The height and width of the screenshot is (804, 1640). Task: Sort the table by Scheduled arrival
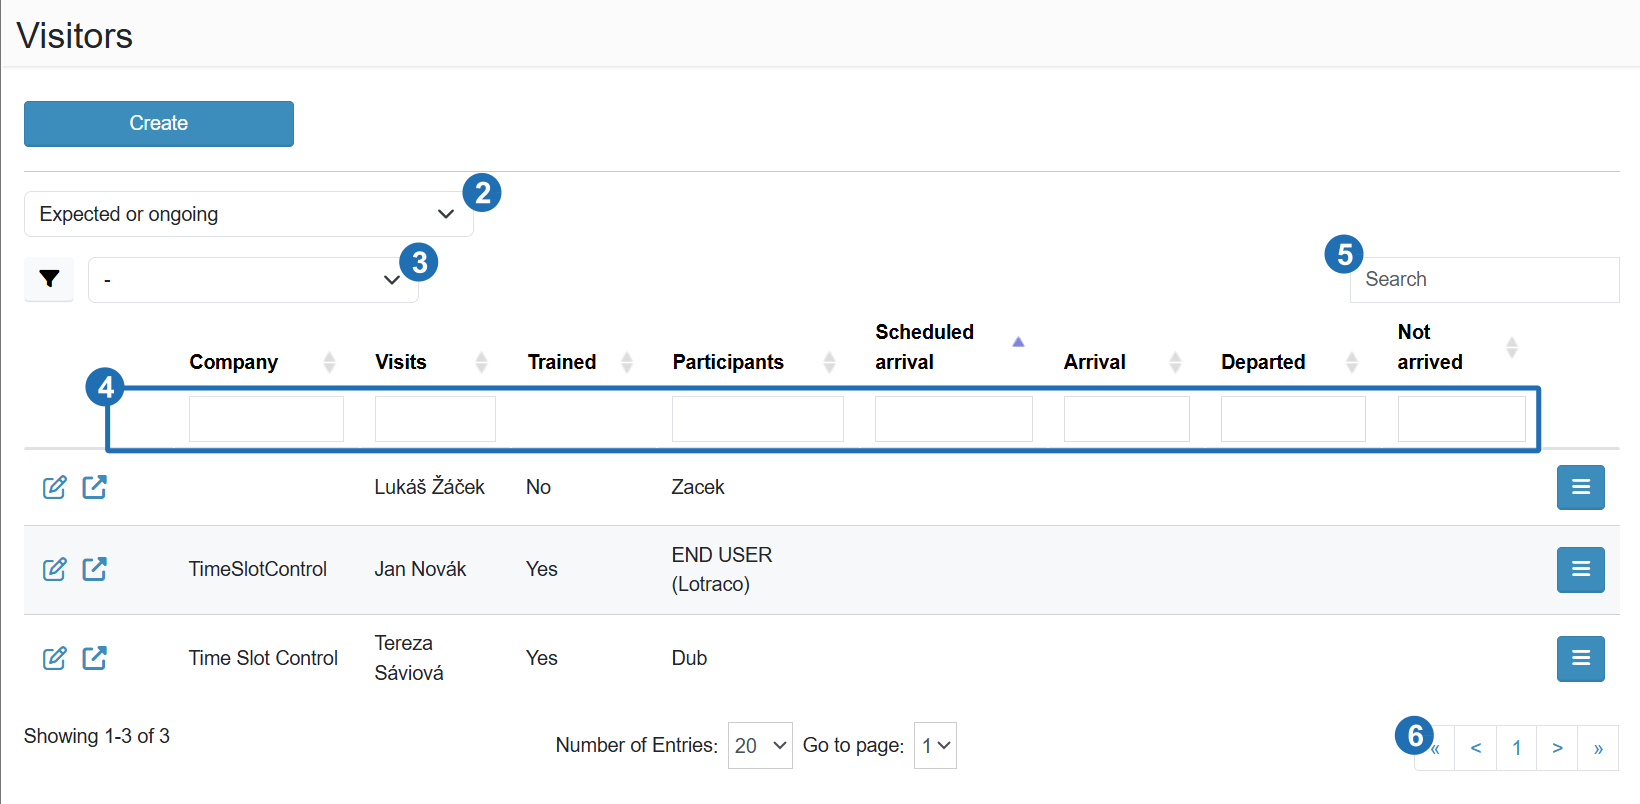tap(925, 346)
